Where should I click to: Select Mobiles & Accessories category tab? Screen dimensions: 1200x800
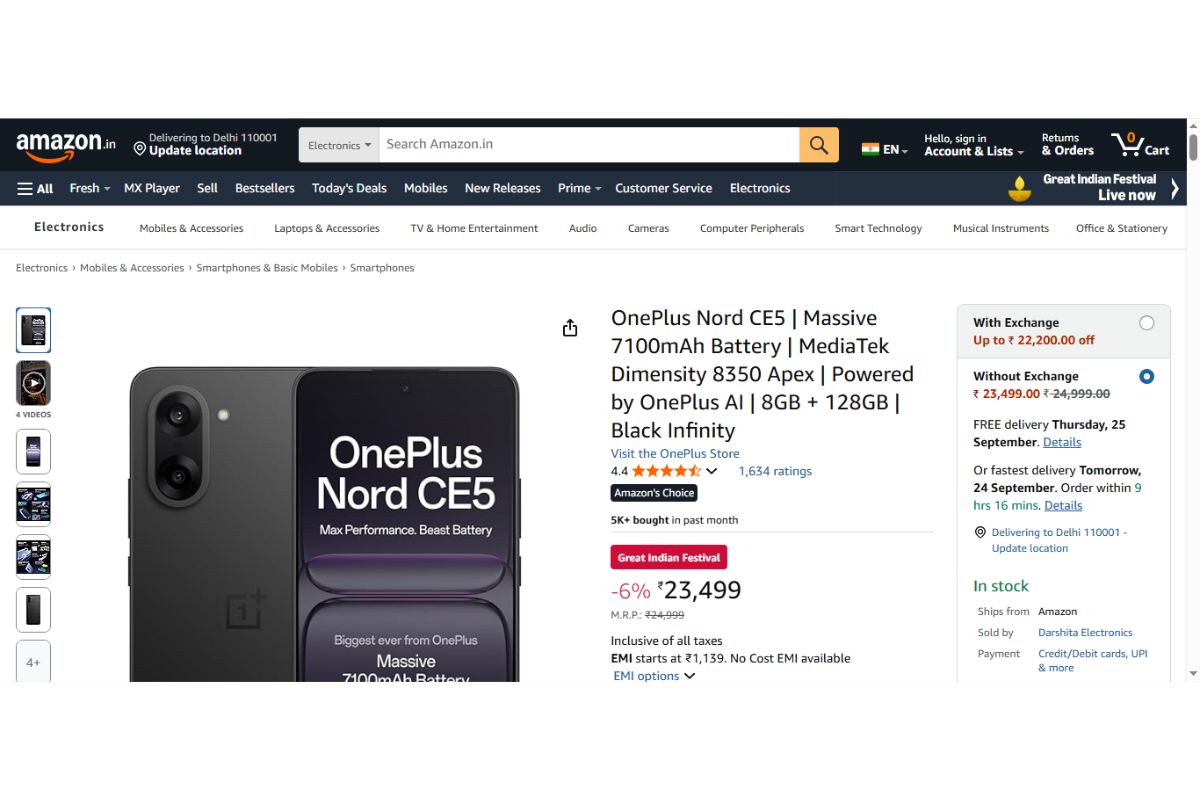tap(191, 228)
